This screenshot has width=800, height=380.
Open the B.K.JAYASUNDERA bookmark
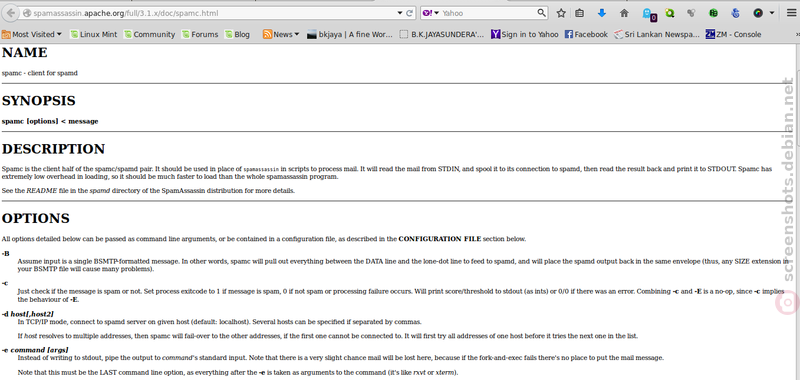(442, 34)
